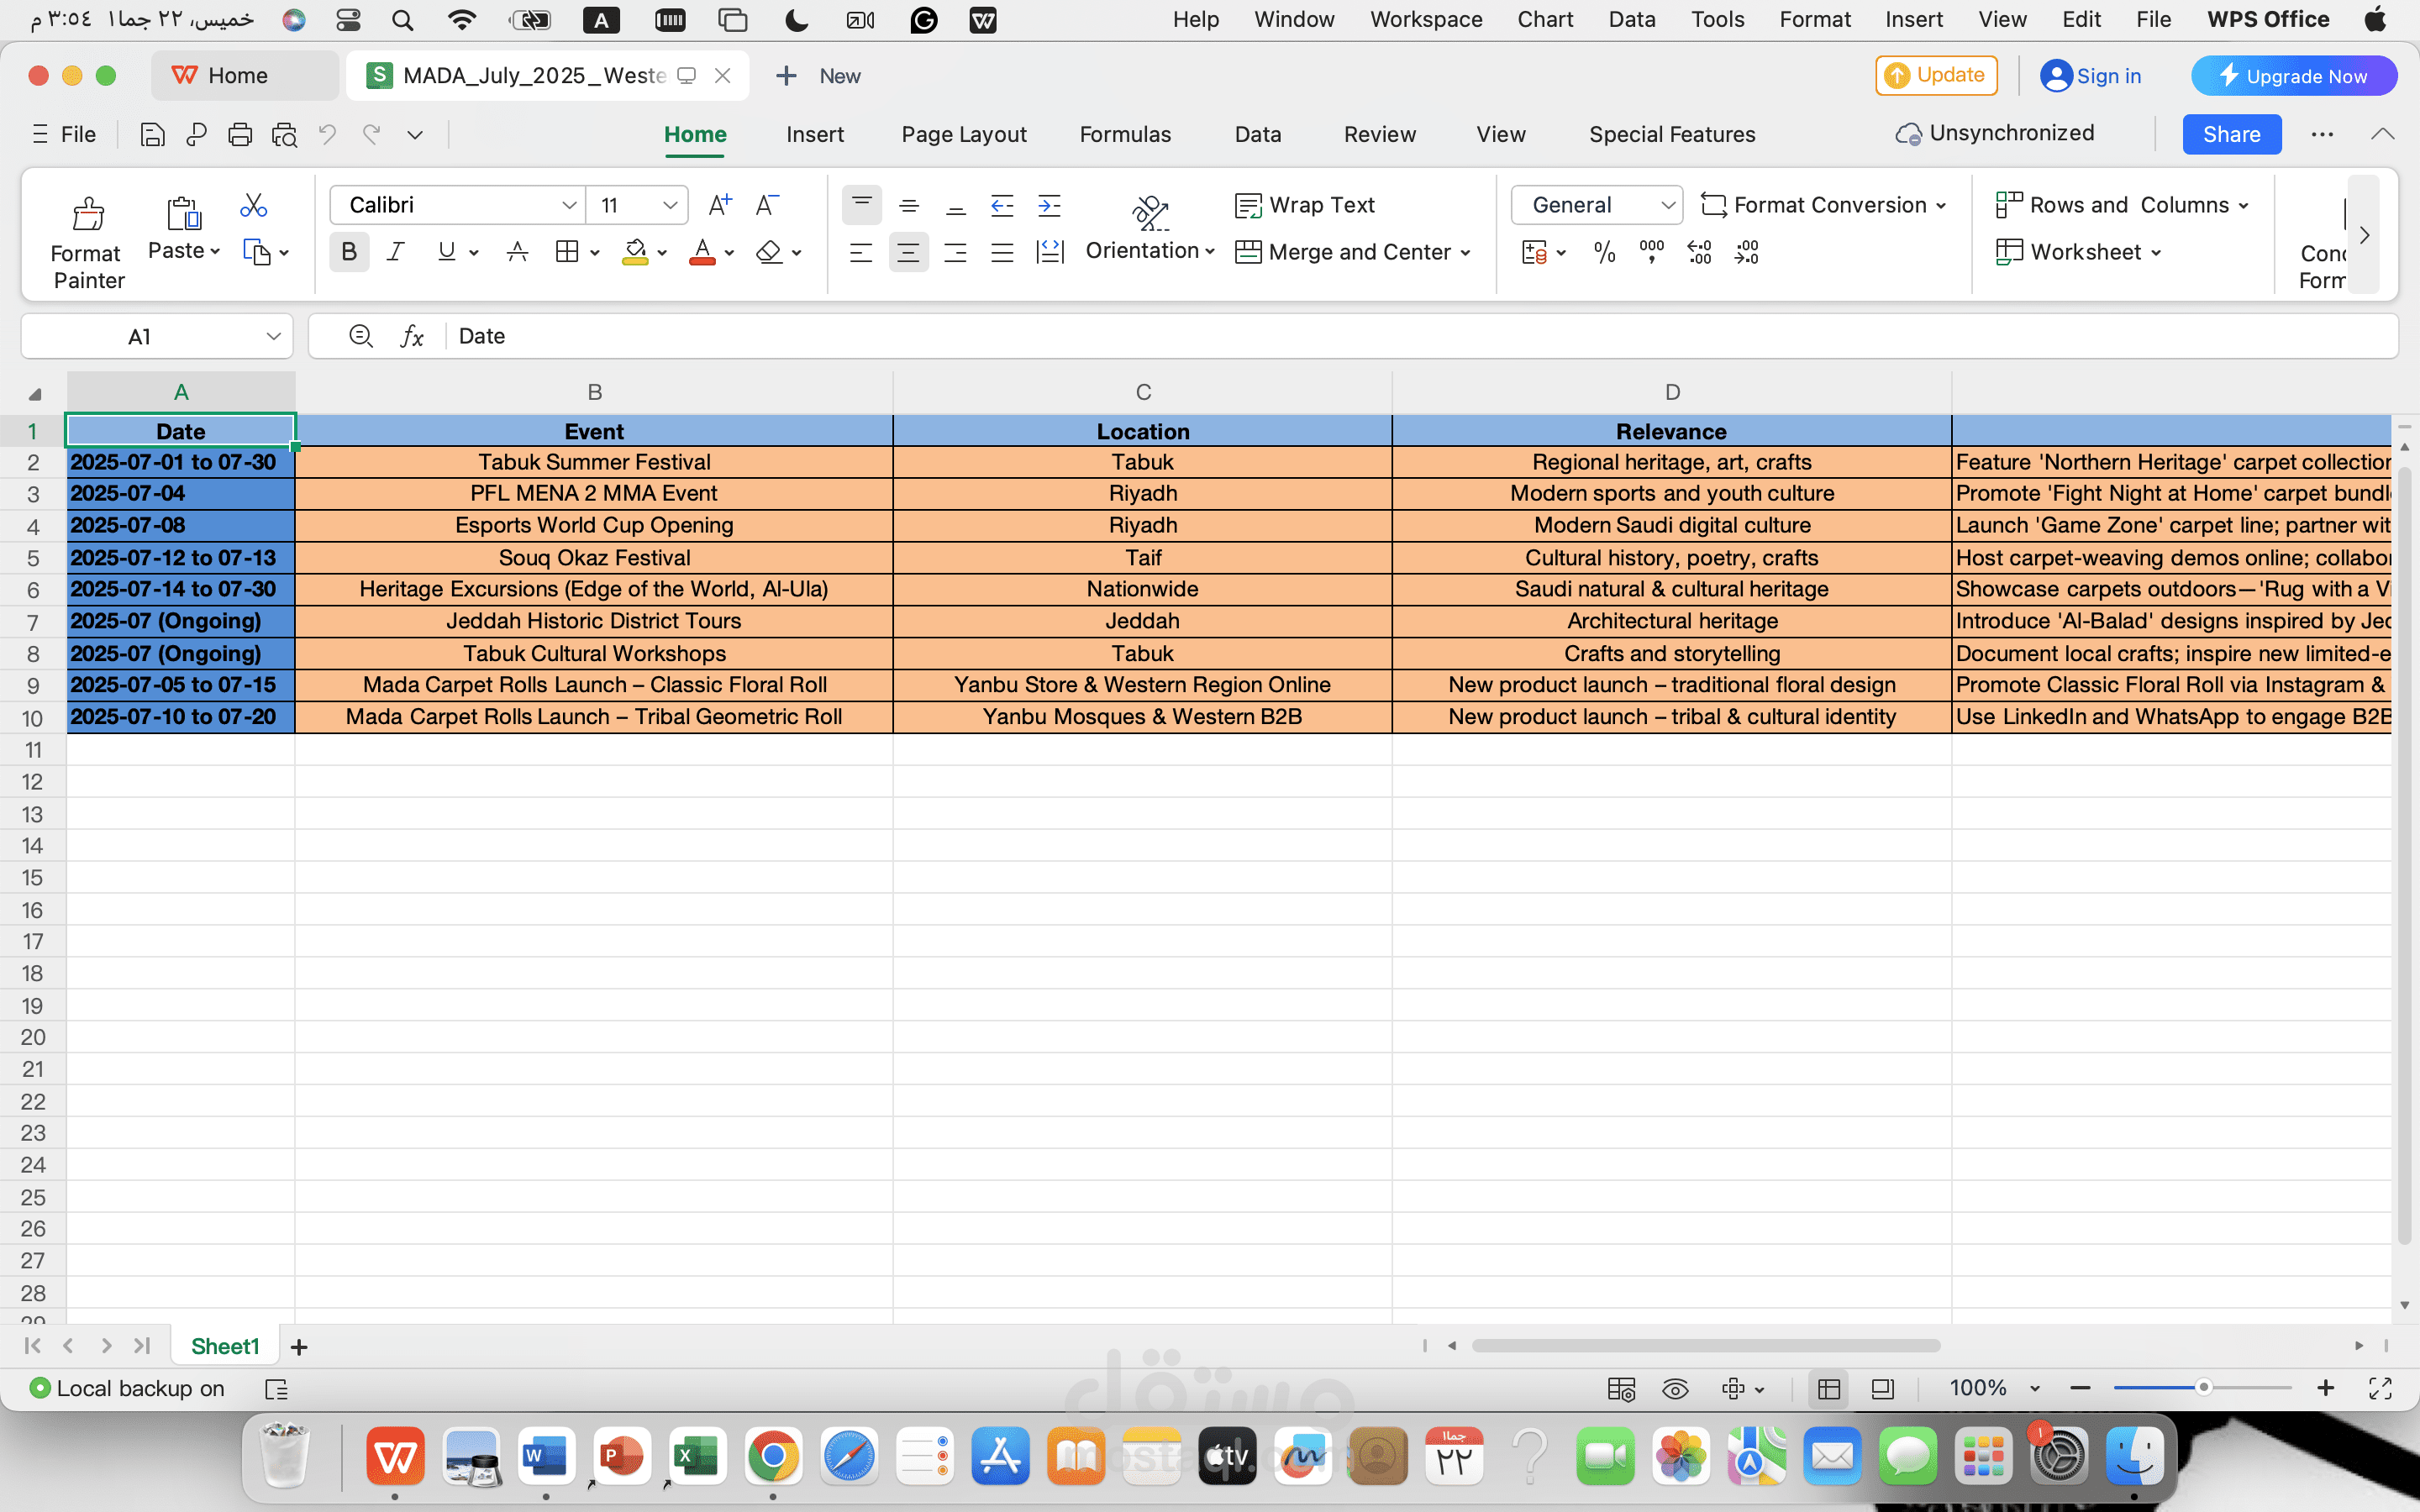The width and height of the screenshot is (2420, 1512).
Task: Expand Merge and Center dropdown
Action: pyautogui.click(x=1465, y=253)
